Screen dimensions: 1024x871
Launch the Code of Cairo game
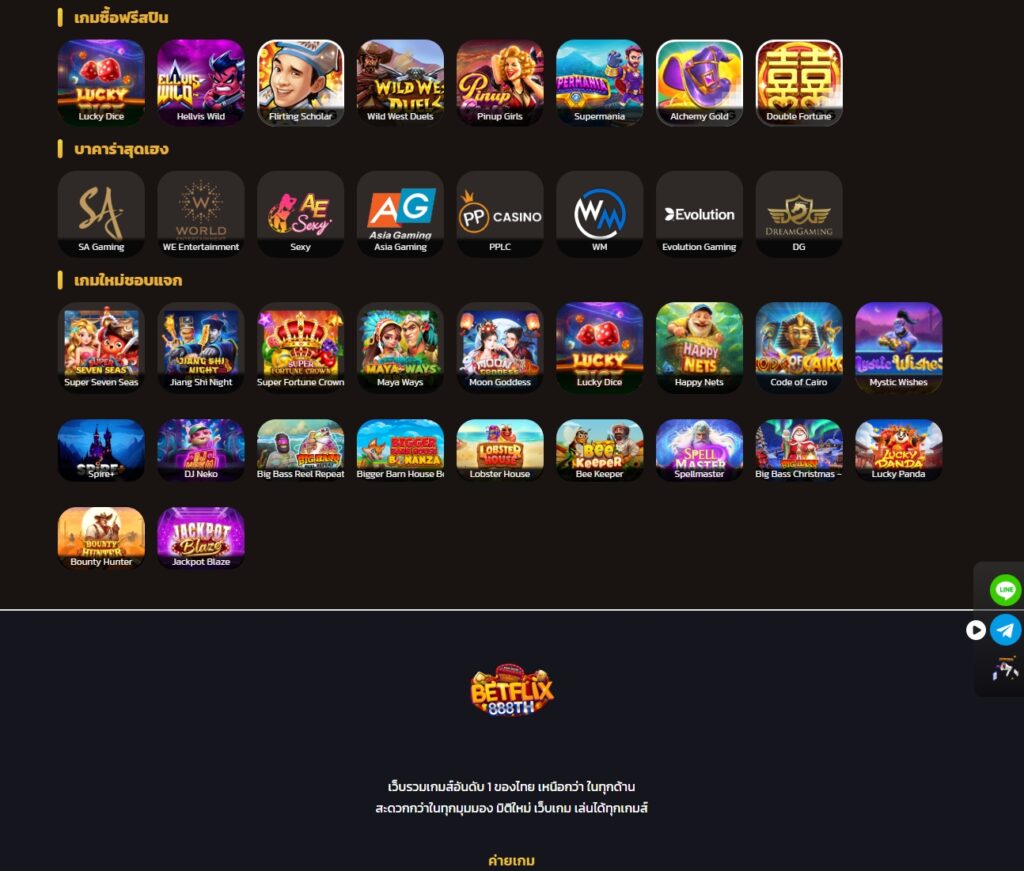[x=799, y=347]
